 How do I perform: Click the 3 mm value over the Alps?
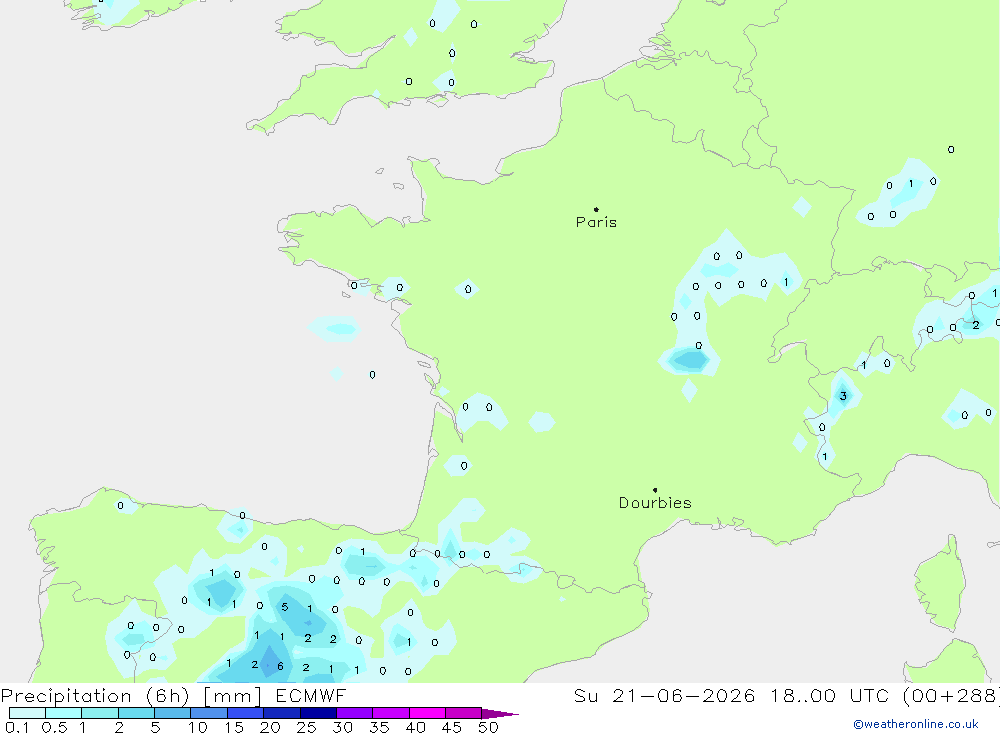[x=843, y=396]
